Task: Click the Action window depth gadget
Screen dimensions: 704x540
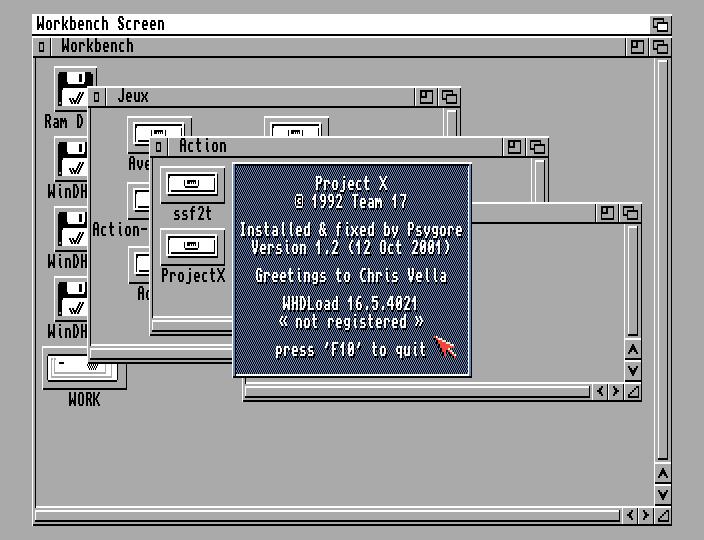Action: (x=537, y=147)
